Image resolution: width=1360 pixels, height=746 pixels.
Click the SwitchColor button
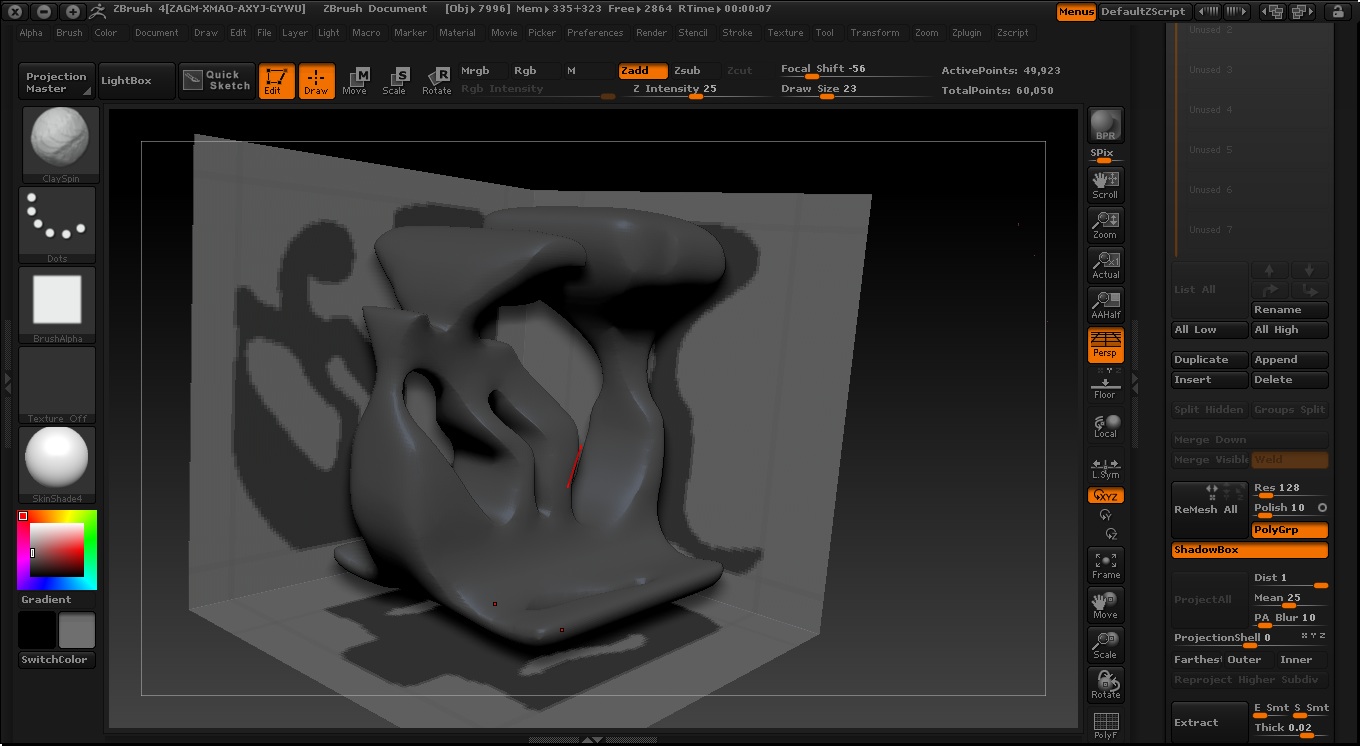56,660
